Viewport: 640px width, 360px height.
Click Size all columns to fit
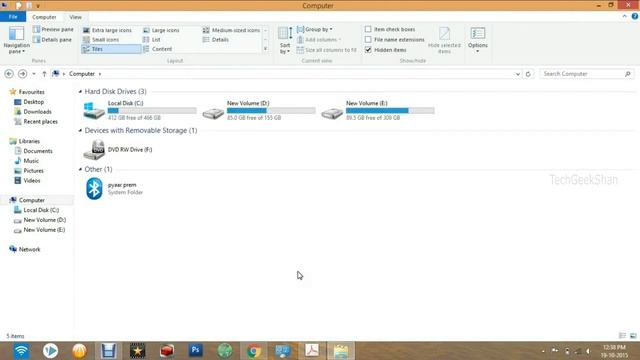click(327, 50)
